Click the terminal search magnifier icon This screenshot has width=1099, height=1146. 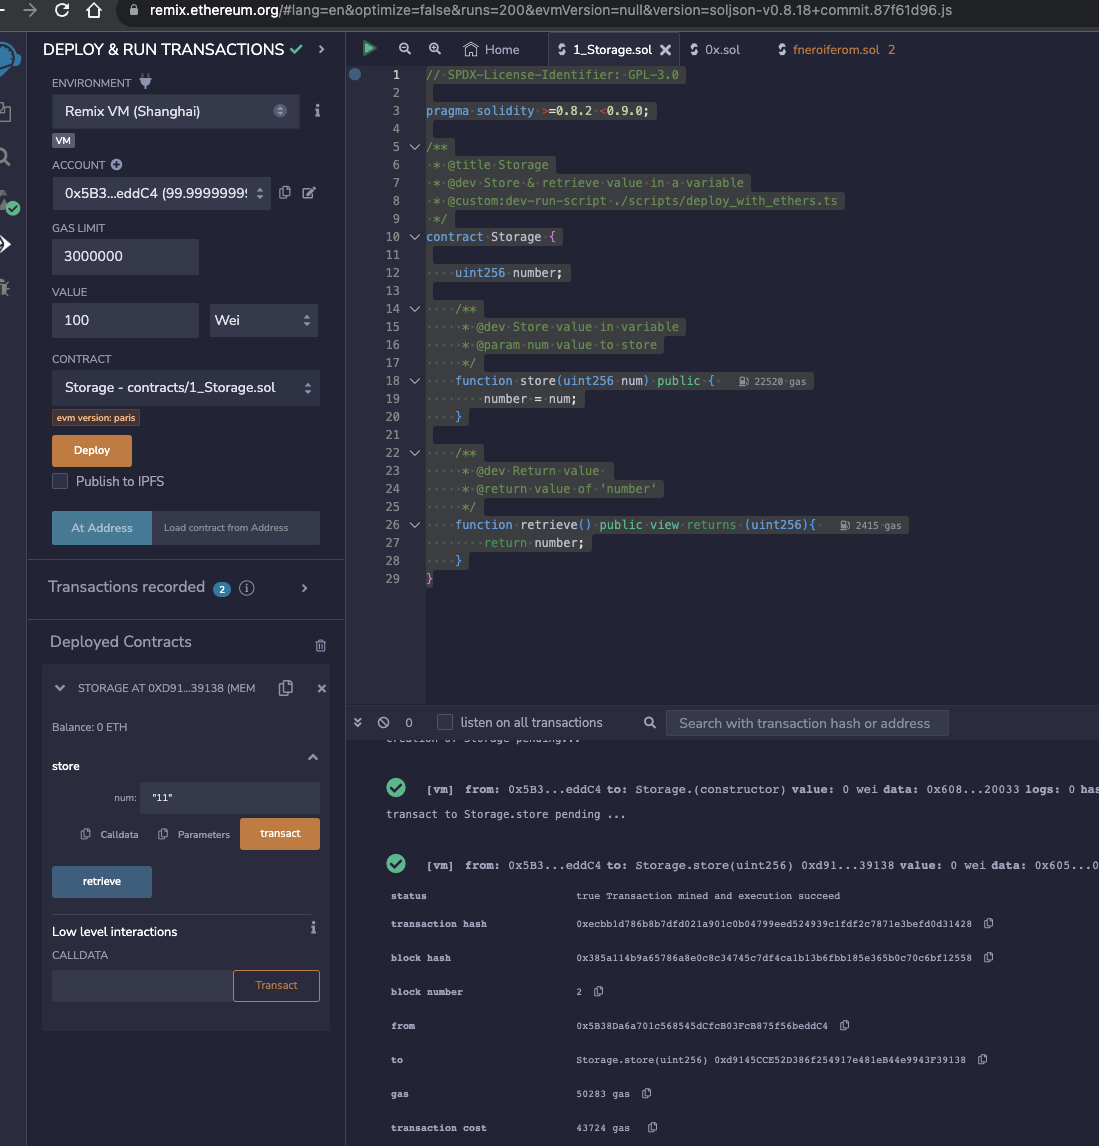coord(650,723)
